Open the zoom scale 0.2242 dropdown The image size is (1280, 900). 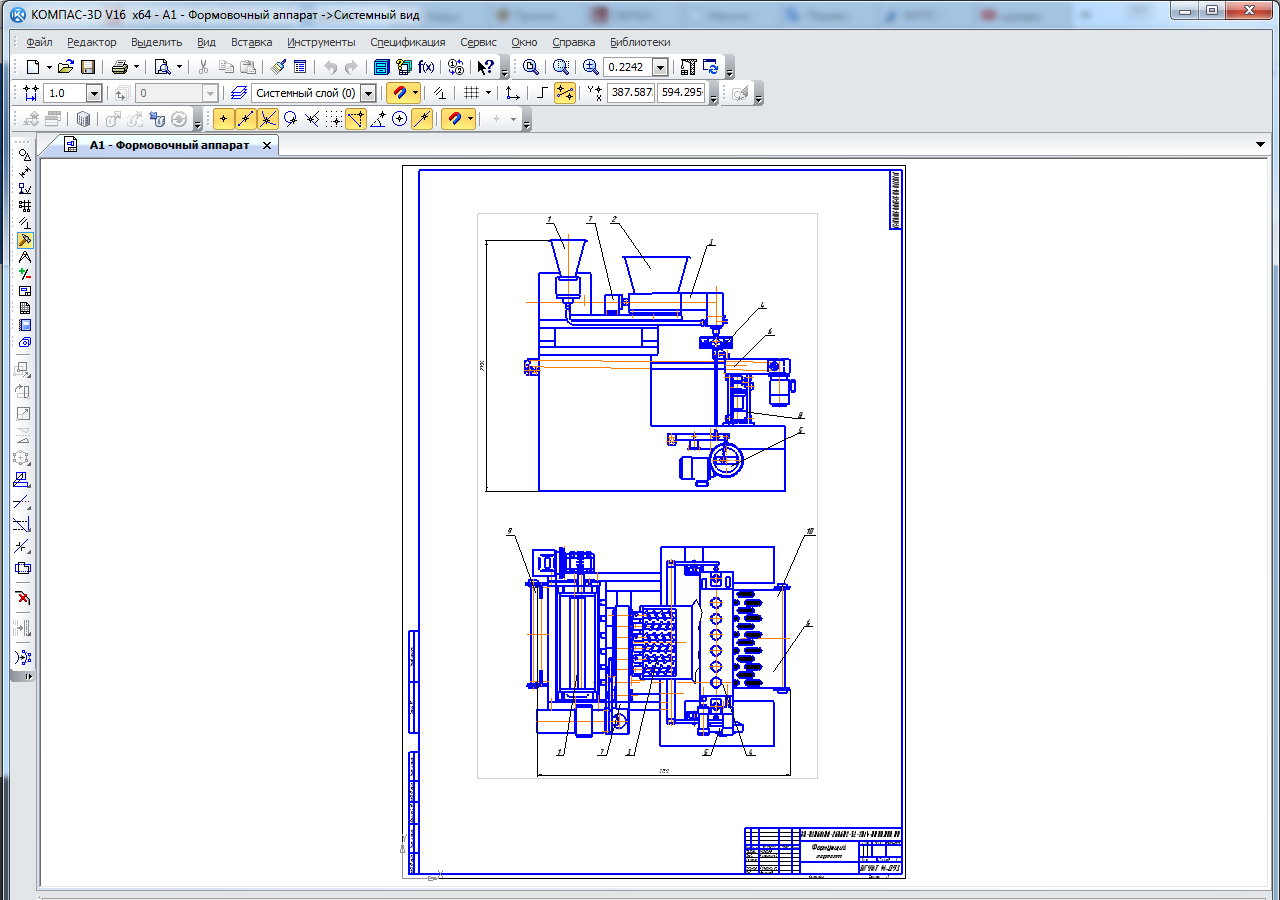tap(660, 67)
